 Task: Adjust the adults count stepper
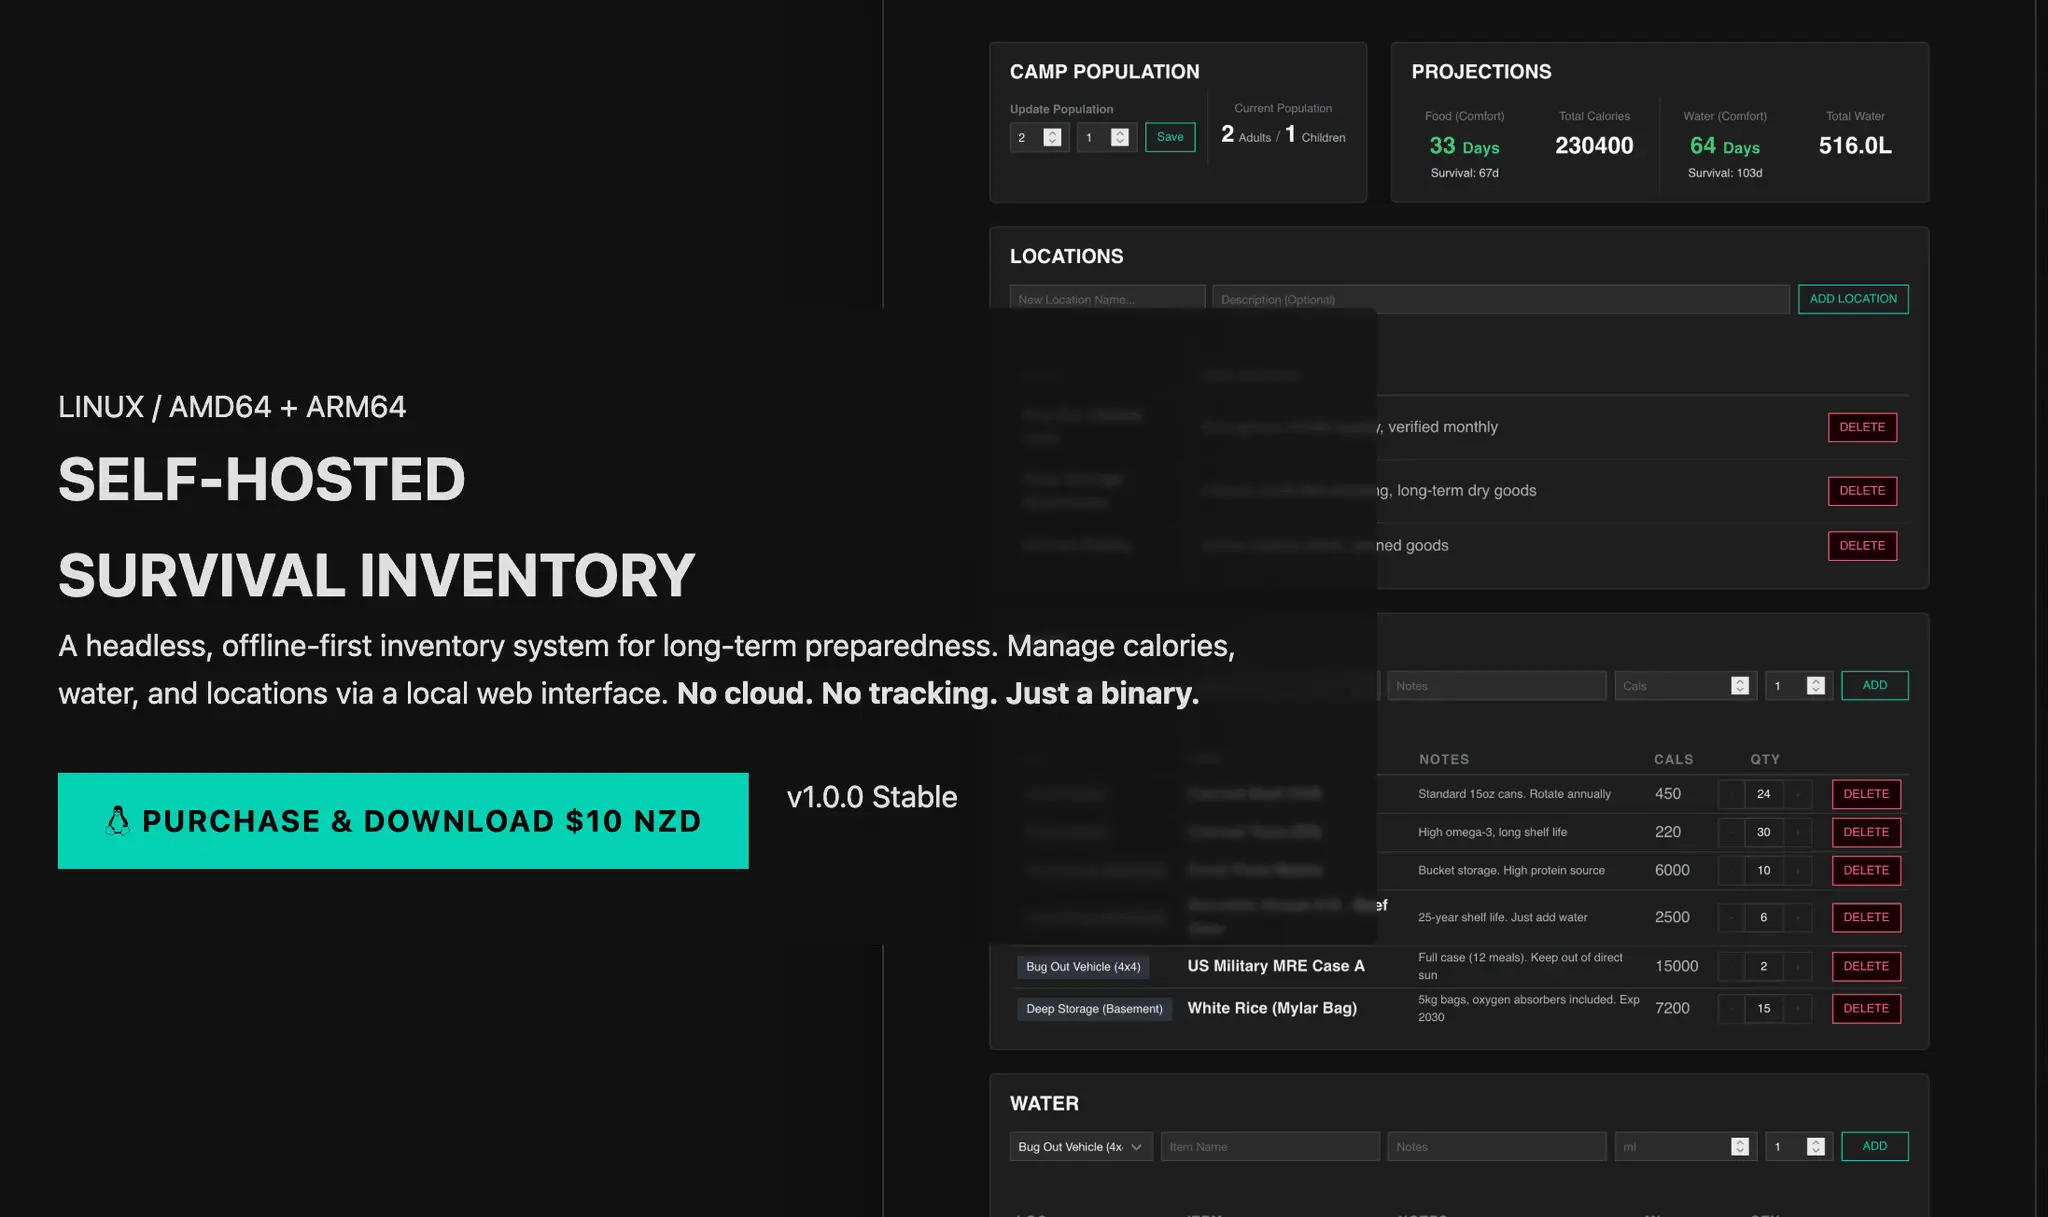pyautogui.click(x=1052, y=137)
